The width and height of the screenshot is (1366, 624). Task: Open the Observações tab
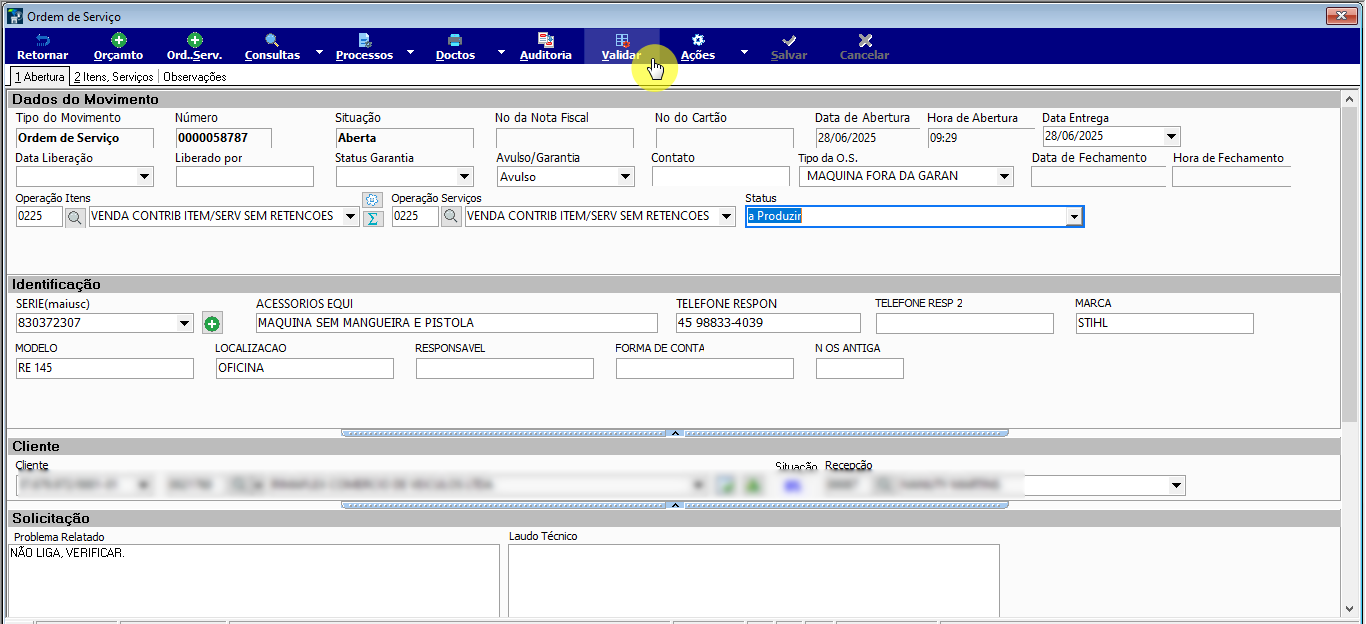[x=195, y=77]
